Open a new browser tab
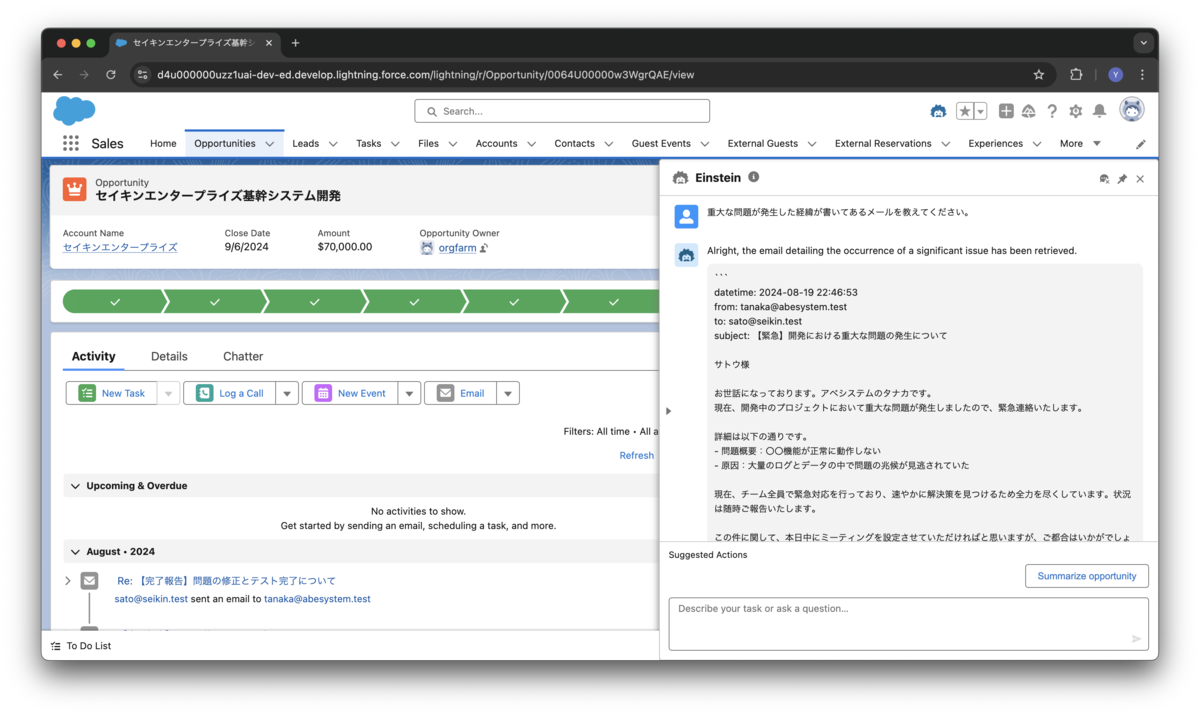Screen dimensions: 1200x715 coord(295,43)
